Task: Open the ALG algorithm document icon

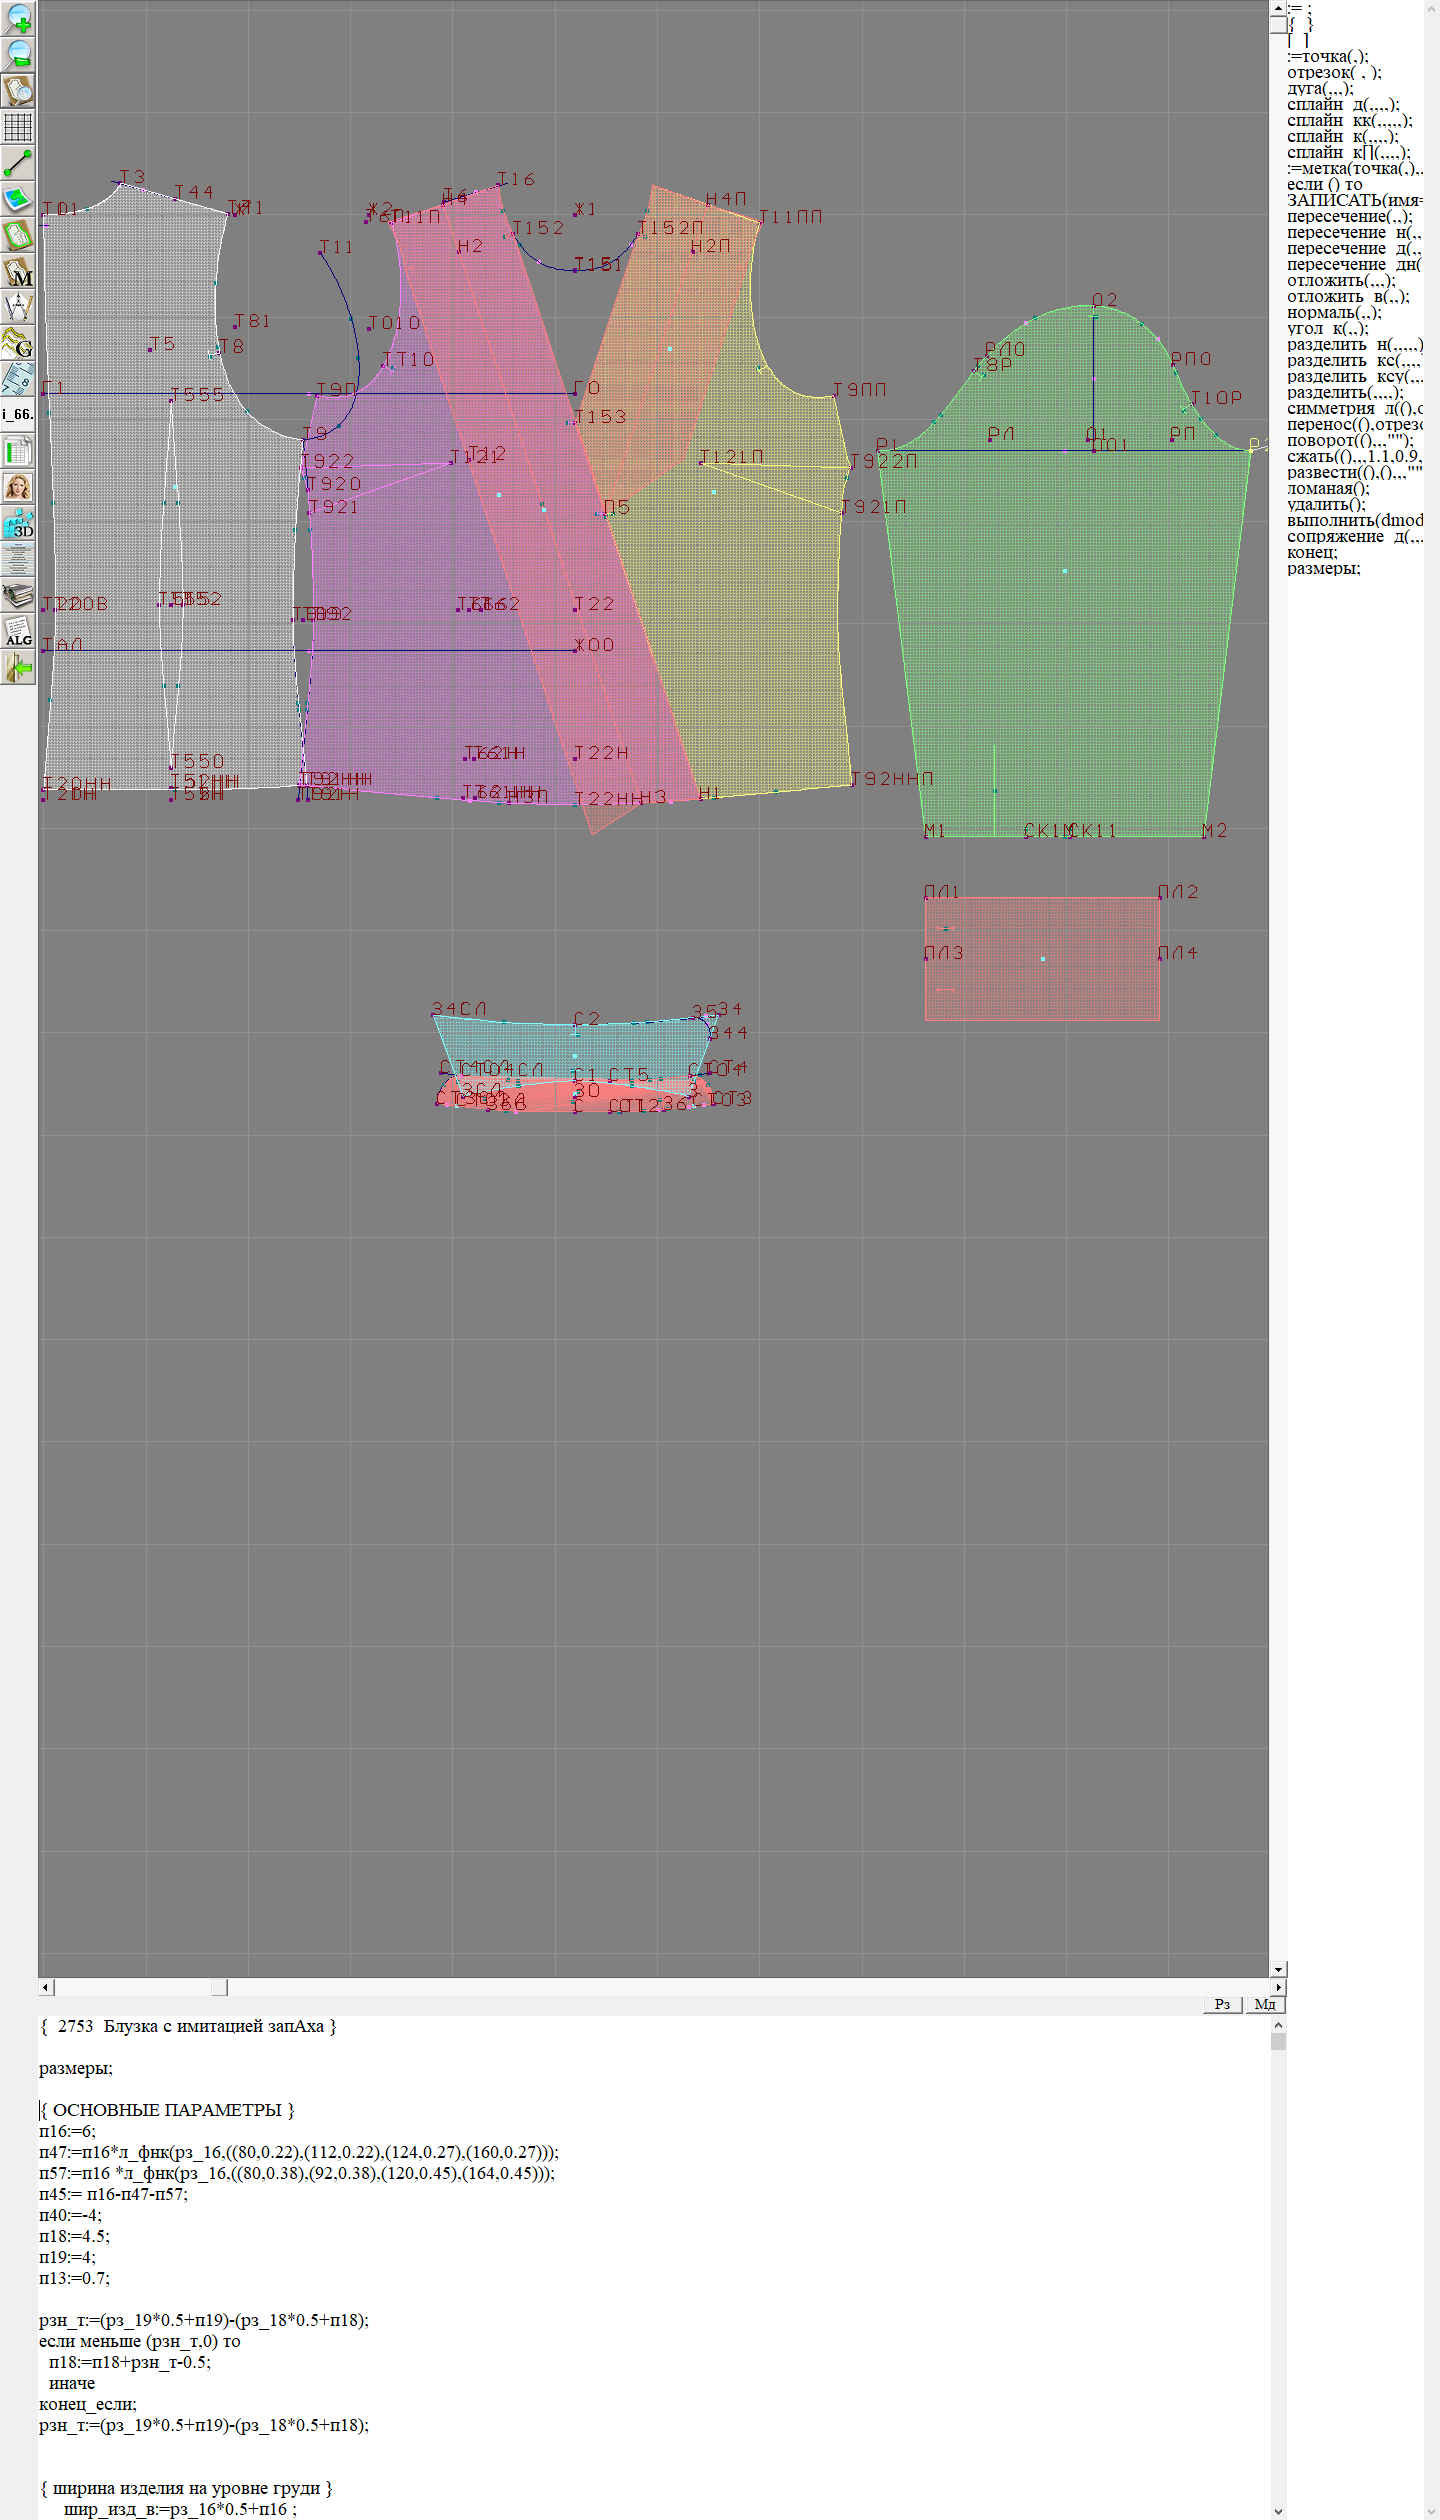Action: coord(18,631)
